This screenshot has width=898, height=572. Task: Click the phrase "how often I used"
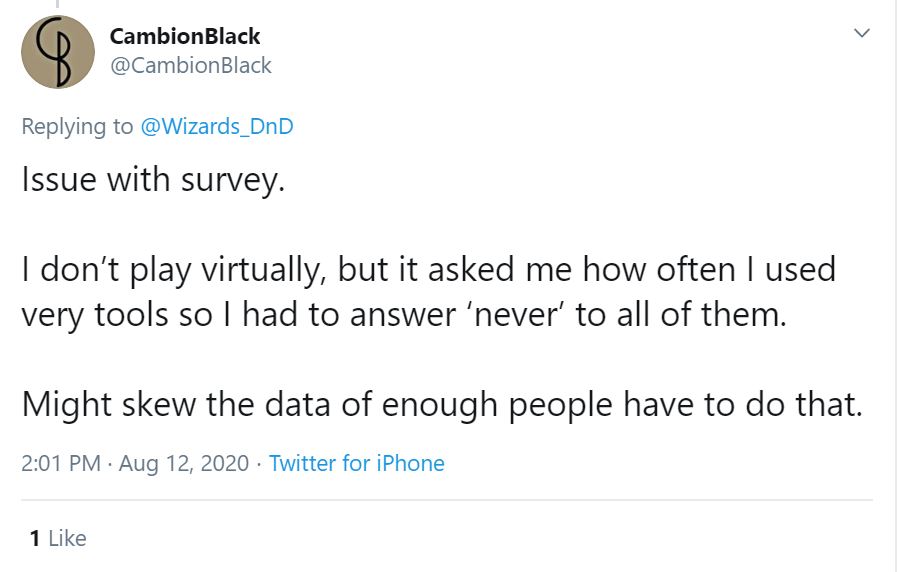[710, 270]
